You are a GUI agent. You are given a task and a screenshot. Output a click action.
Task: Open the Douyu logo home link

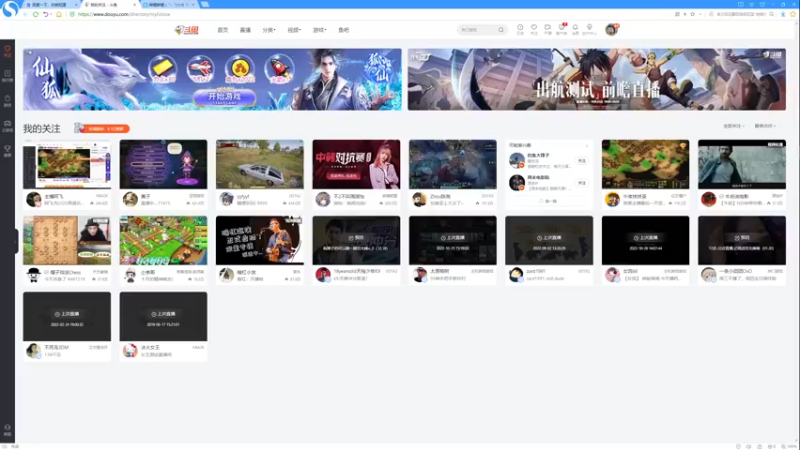pos(187,30)
